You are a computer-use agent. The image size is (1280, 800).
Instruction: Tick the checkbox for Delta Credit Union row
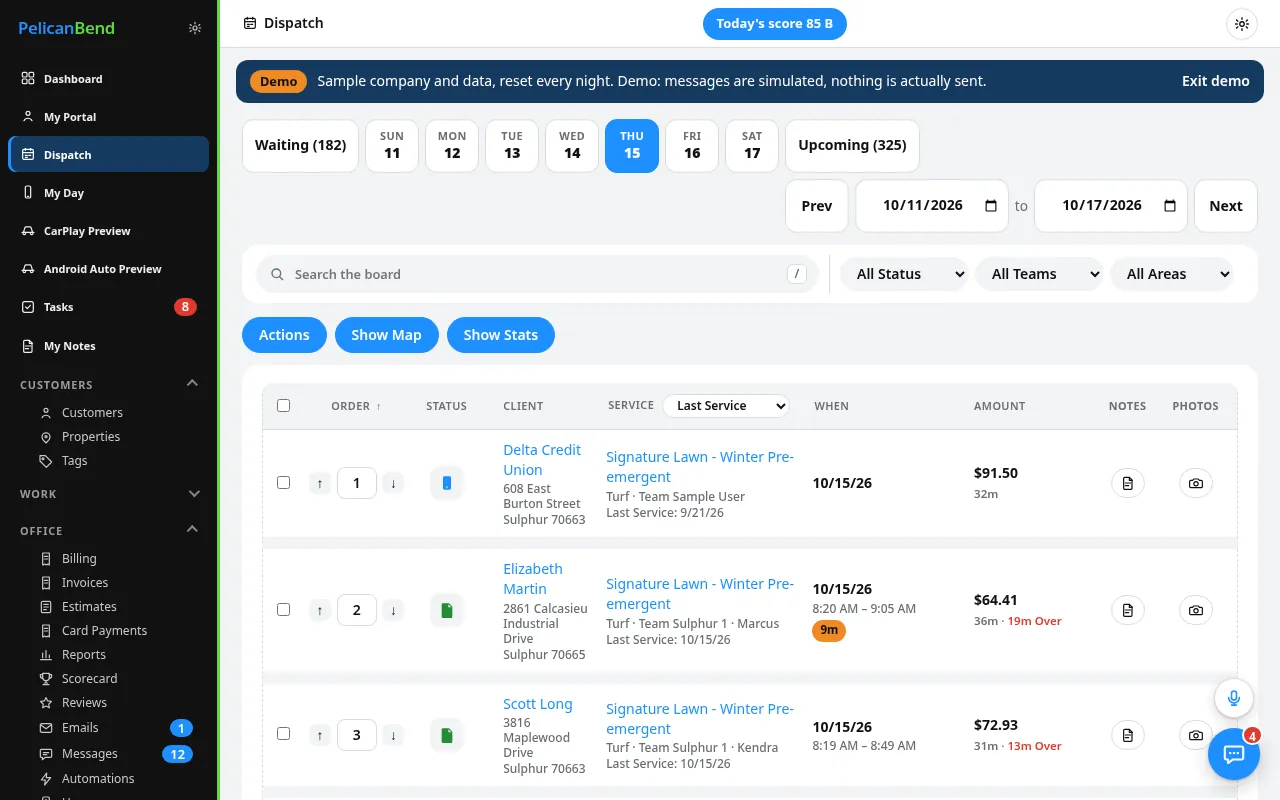284,483
